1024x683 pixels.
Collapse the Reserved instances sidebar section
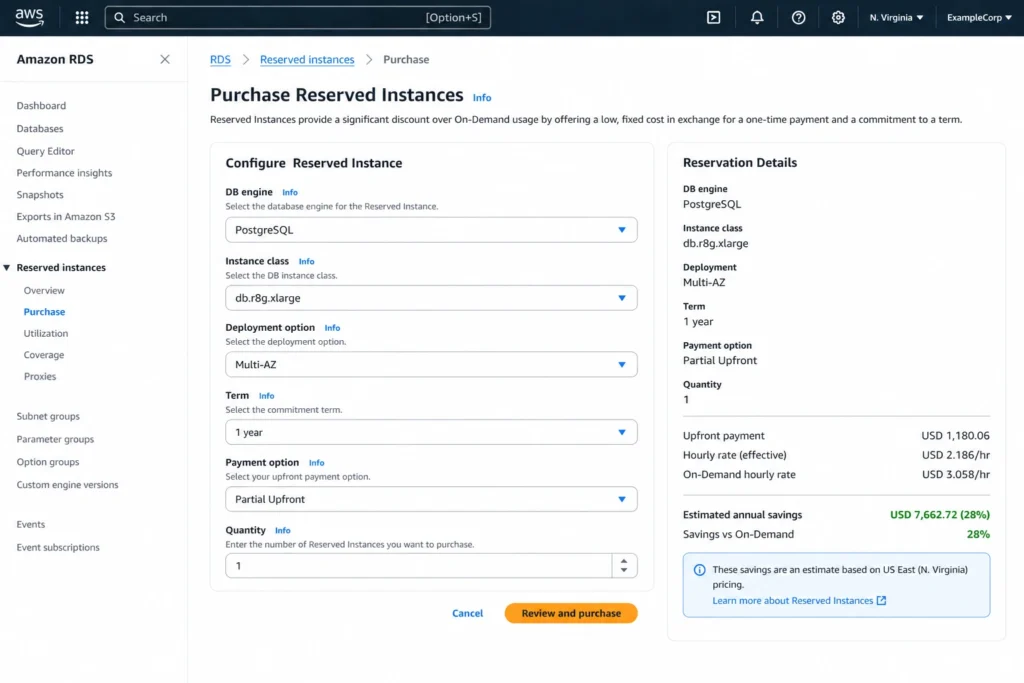click(9, 267)
